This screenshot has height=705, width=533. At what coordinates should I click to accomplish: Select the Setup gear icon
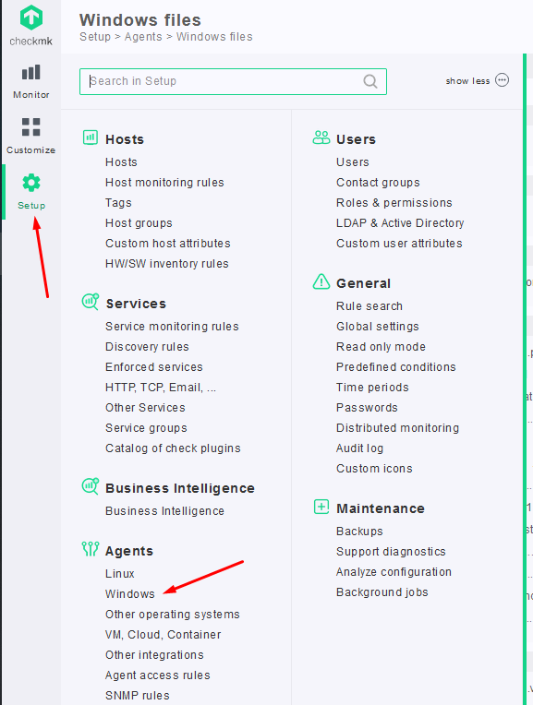coord(31,183)
